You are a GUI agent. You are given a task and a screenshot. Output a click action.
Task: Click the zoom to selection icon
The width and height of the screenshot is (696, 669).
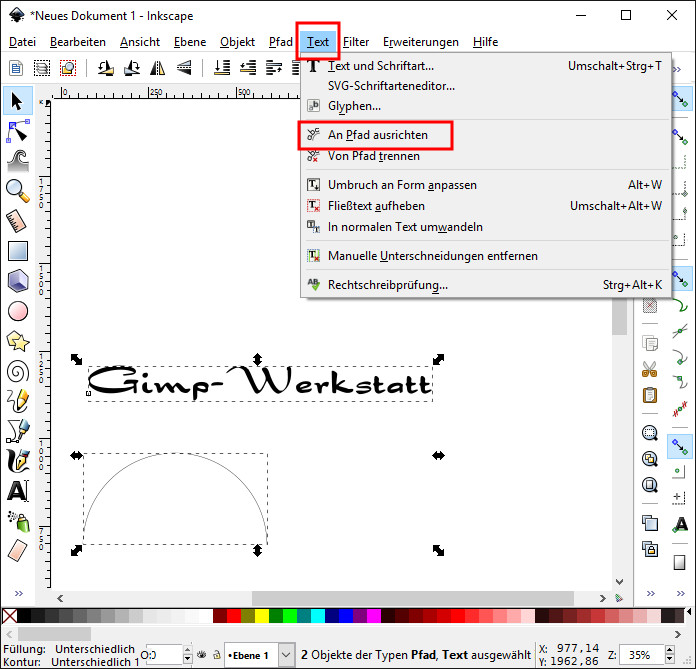[650, 433]
